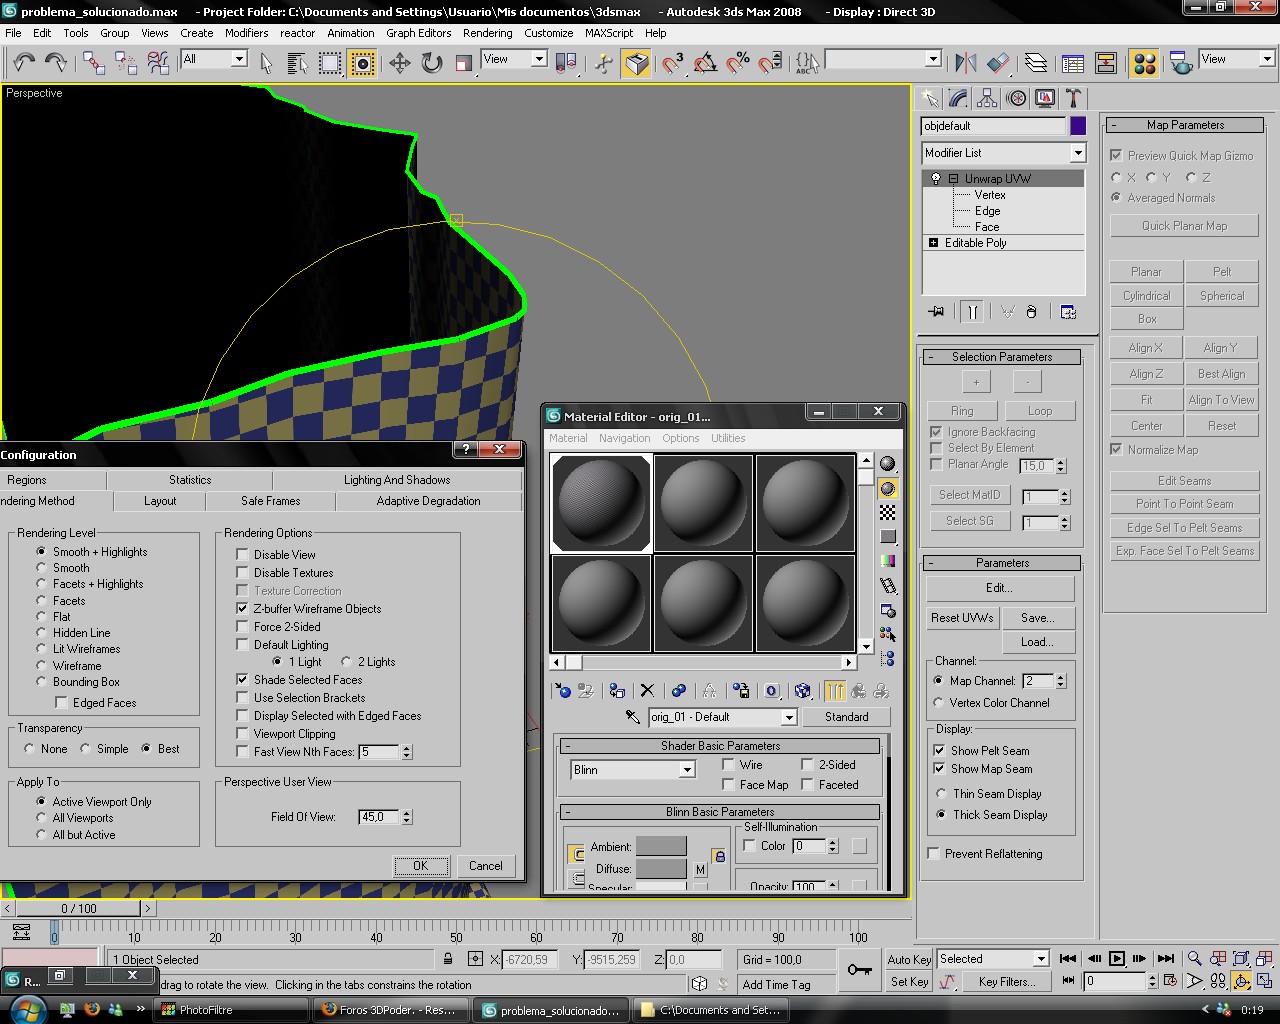Click Assign Material to Selection icon
This screenshot has height=1024, width=1280.
tap(617, 690)
